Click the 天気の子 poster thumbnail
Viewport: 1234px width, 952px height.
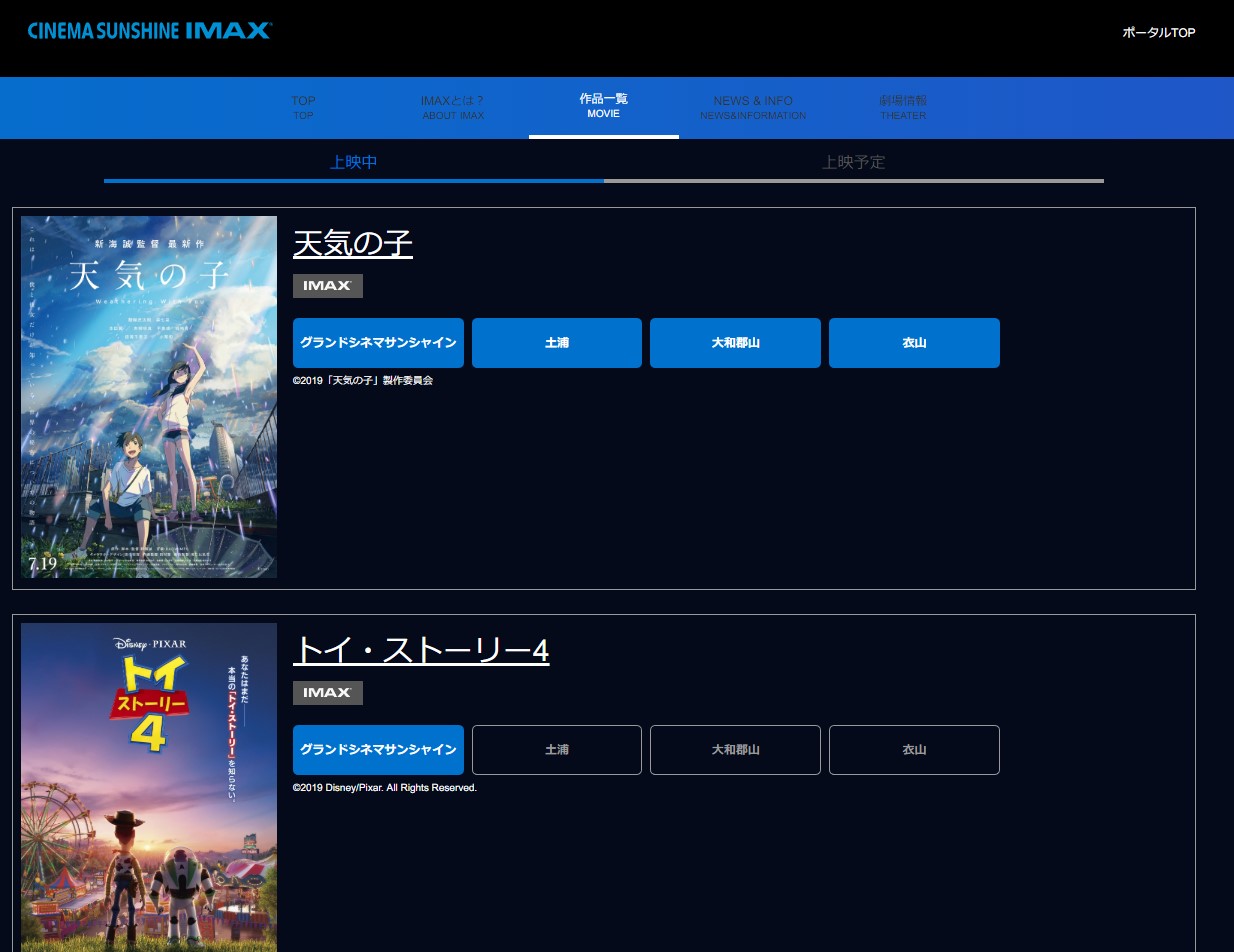pyautogui.click(x=149, y=397)
